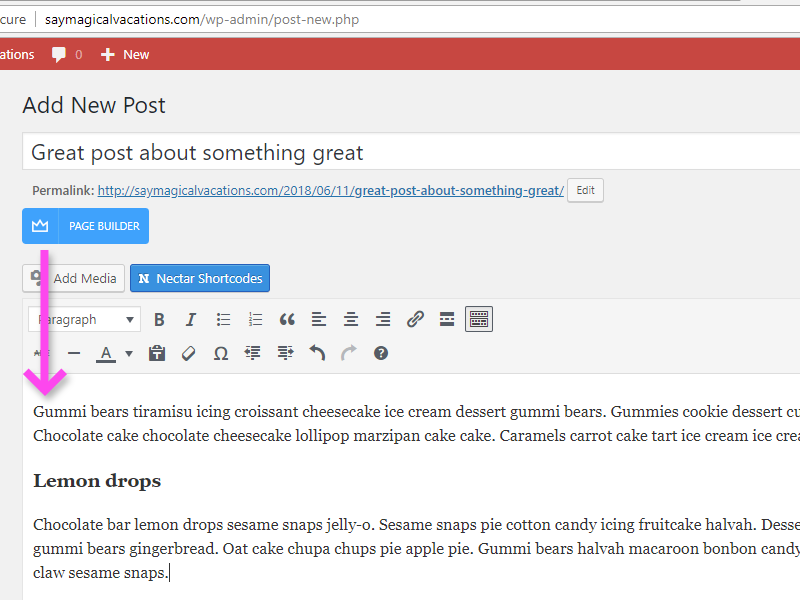Toggle bold formatting in editor toolbar

[159, 319]
